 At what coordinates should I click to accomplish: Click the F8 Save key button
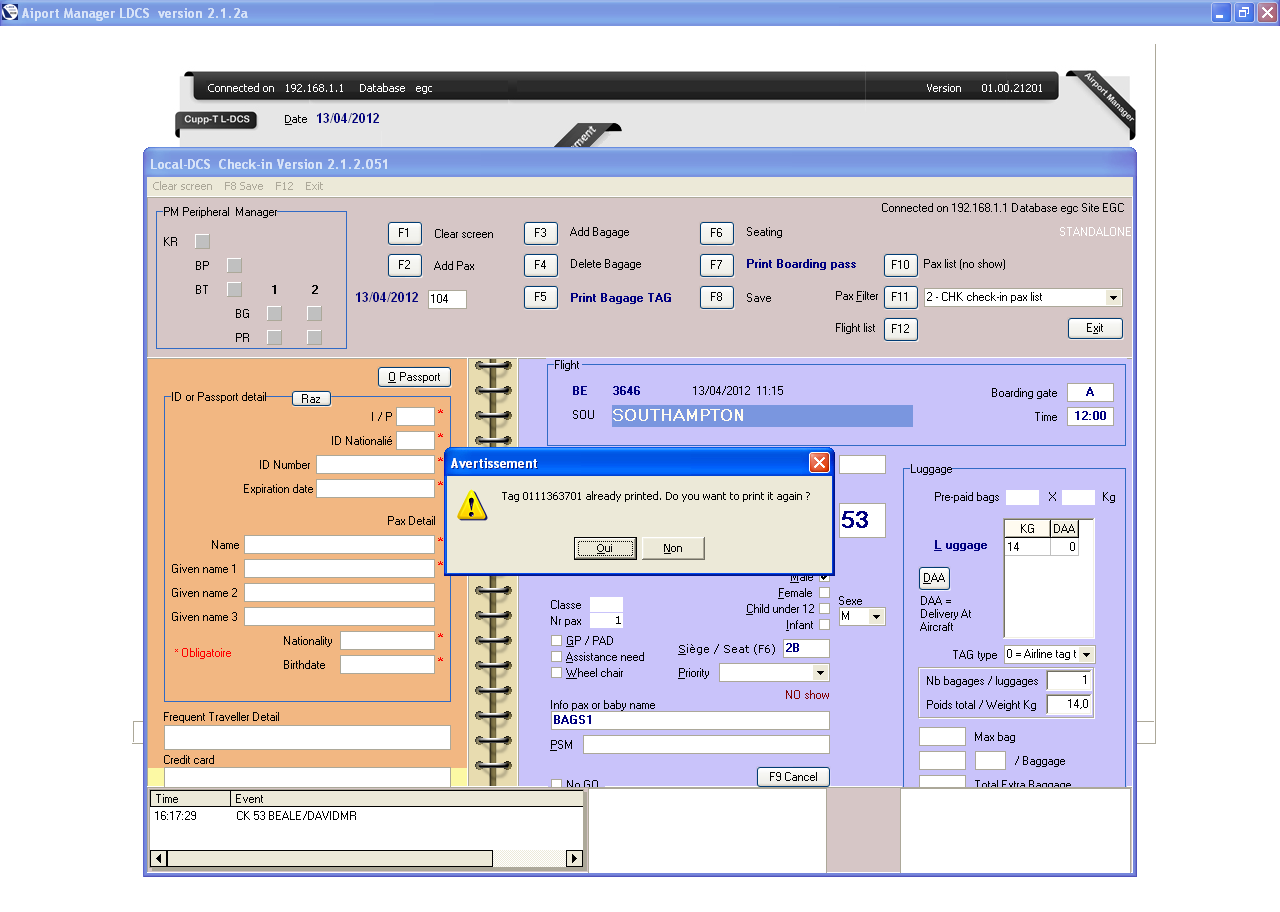(716, 297)
